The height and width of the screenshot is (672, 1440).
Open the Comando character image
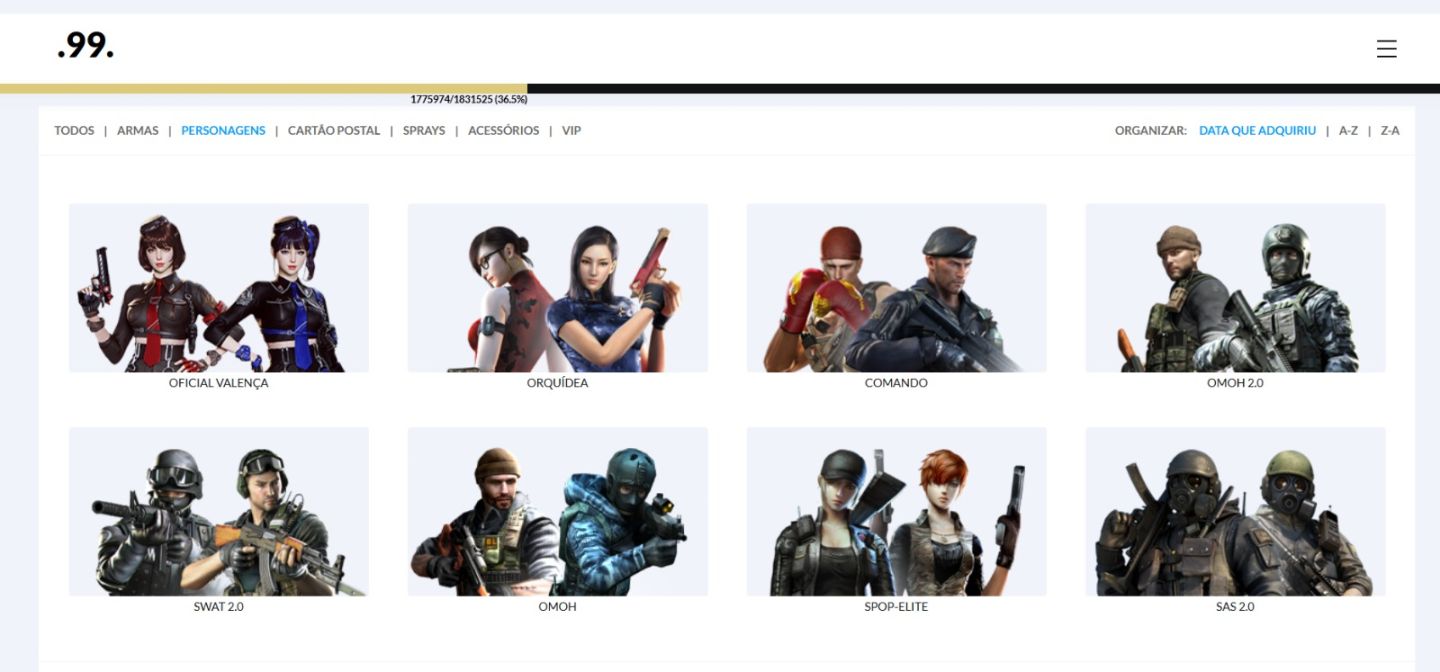897,288
